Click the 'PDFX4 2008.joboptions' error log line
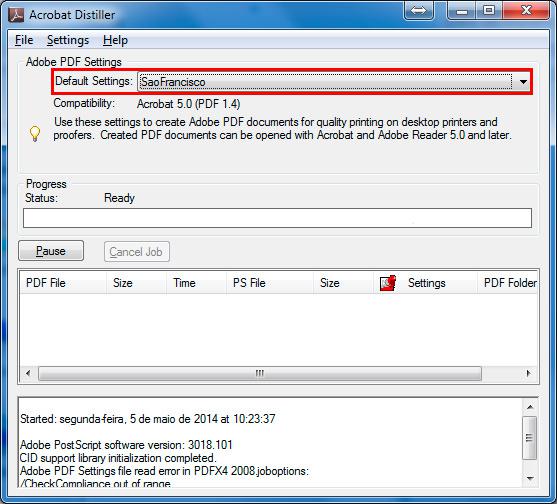The image size is (557, 504). coord(164,471)
